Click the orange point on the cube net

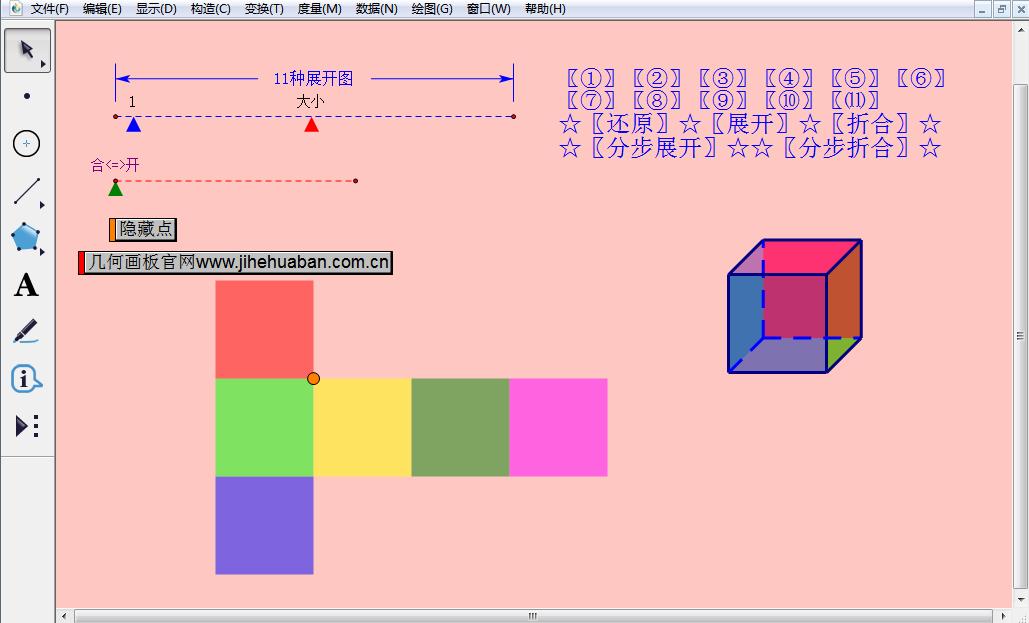(x=313, y=378)
